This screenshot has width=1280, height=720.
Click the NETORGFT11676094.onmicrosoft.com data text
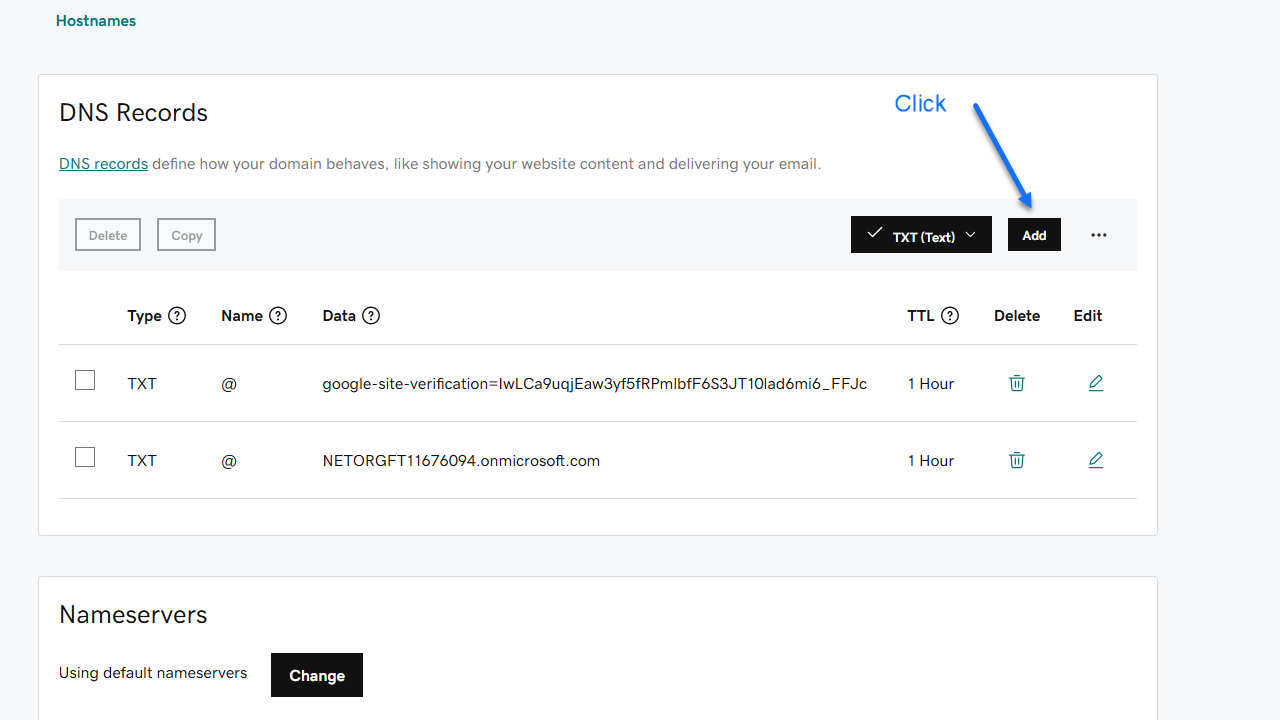click(x=461, y=461)
